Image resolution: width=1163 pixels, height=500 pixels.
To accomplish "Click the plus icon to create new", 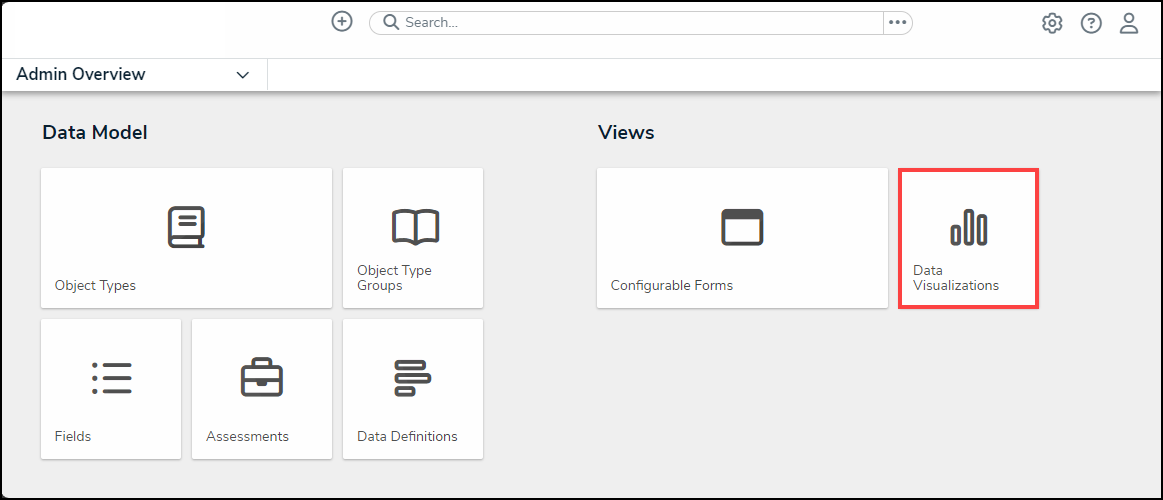I will pos(342,22).
